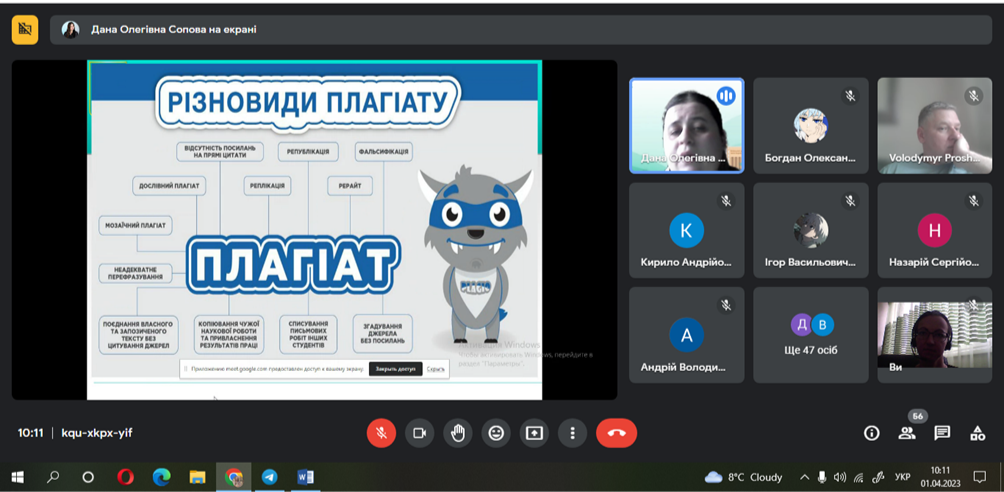Click the presenter banner 'Дана Олегівна Сопова на екрані'
This screenshot has width=1004, height=492.
(521, 29)
